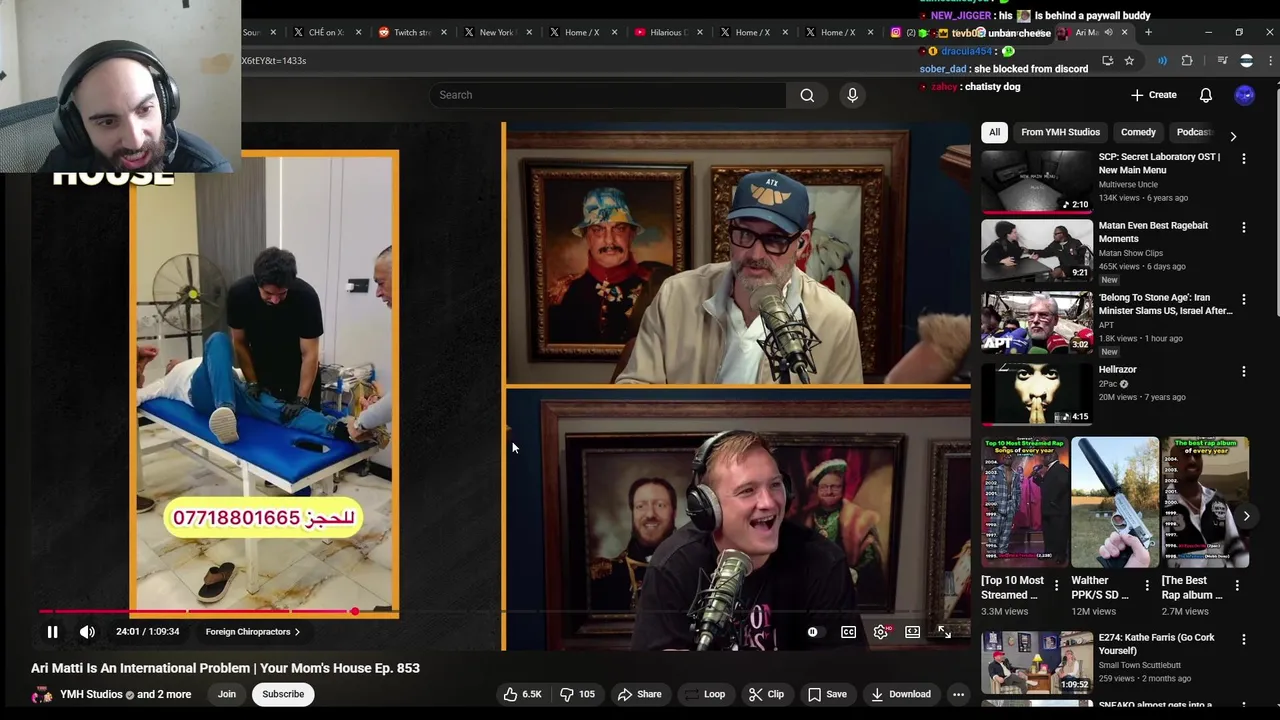Open options for Matan Even Ragebait video
This screenshot has width=1280, height=720.
pyautogui.click(x=1244, y=228)
